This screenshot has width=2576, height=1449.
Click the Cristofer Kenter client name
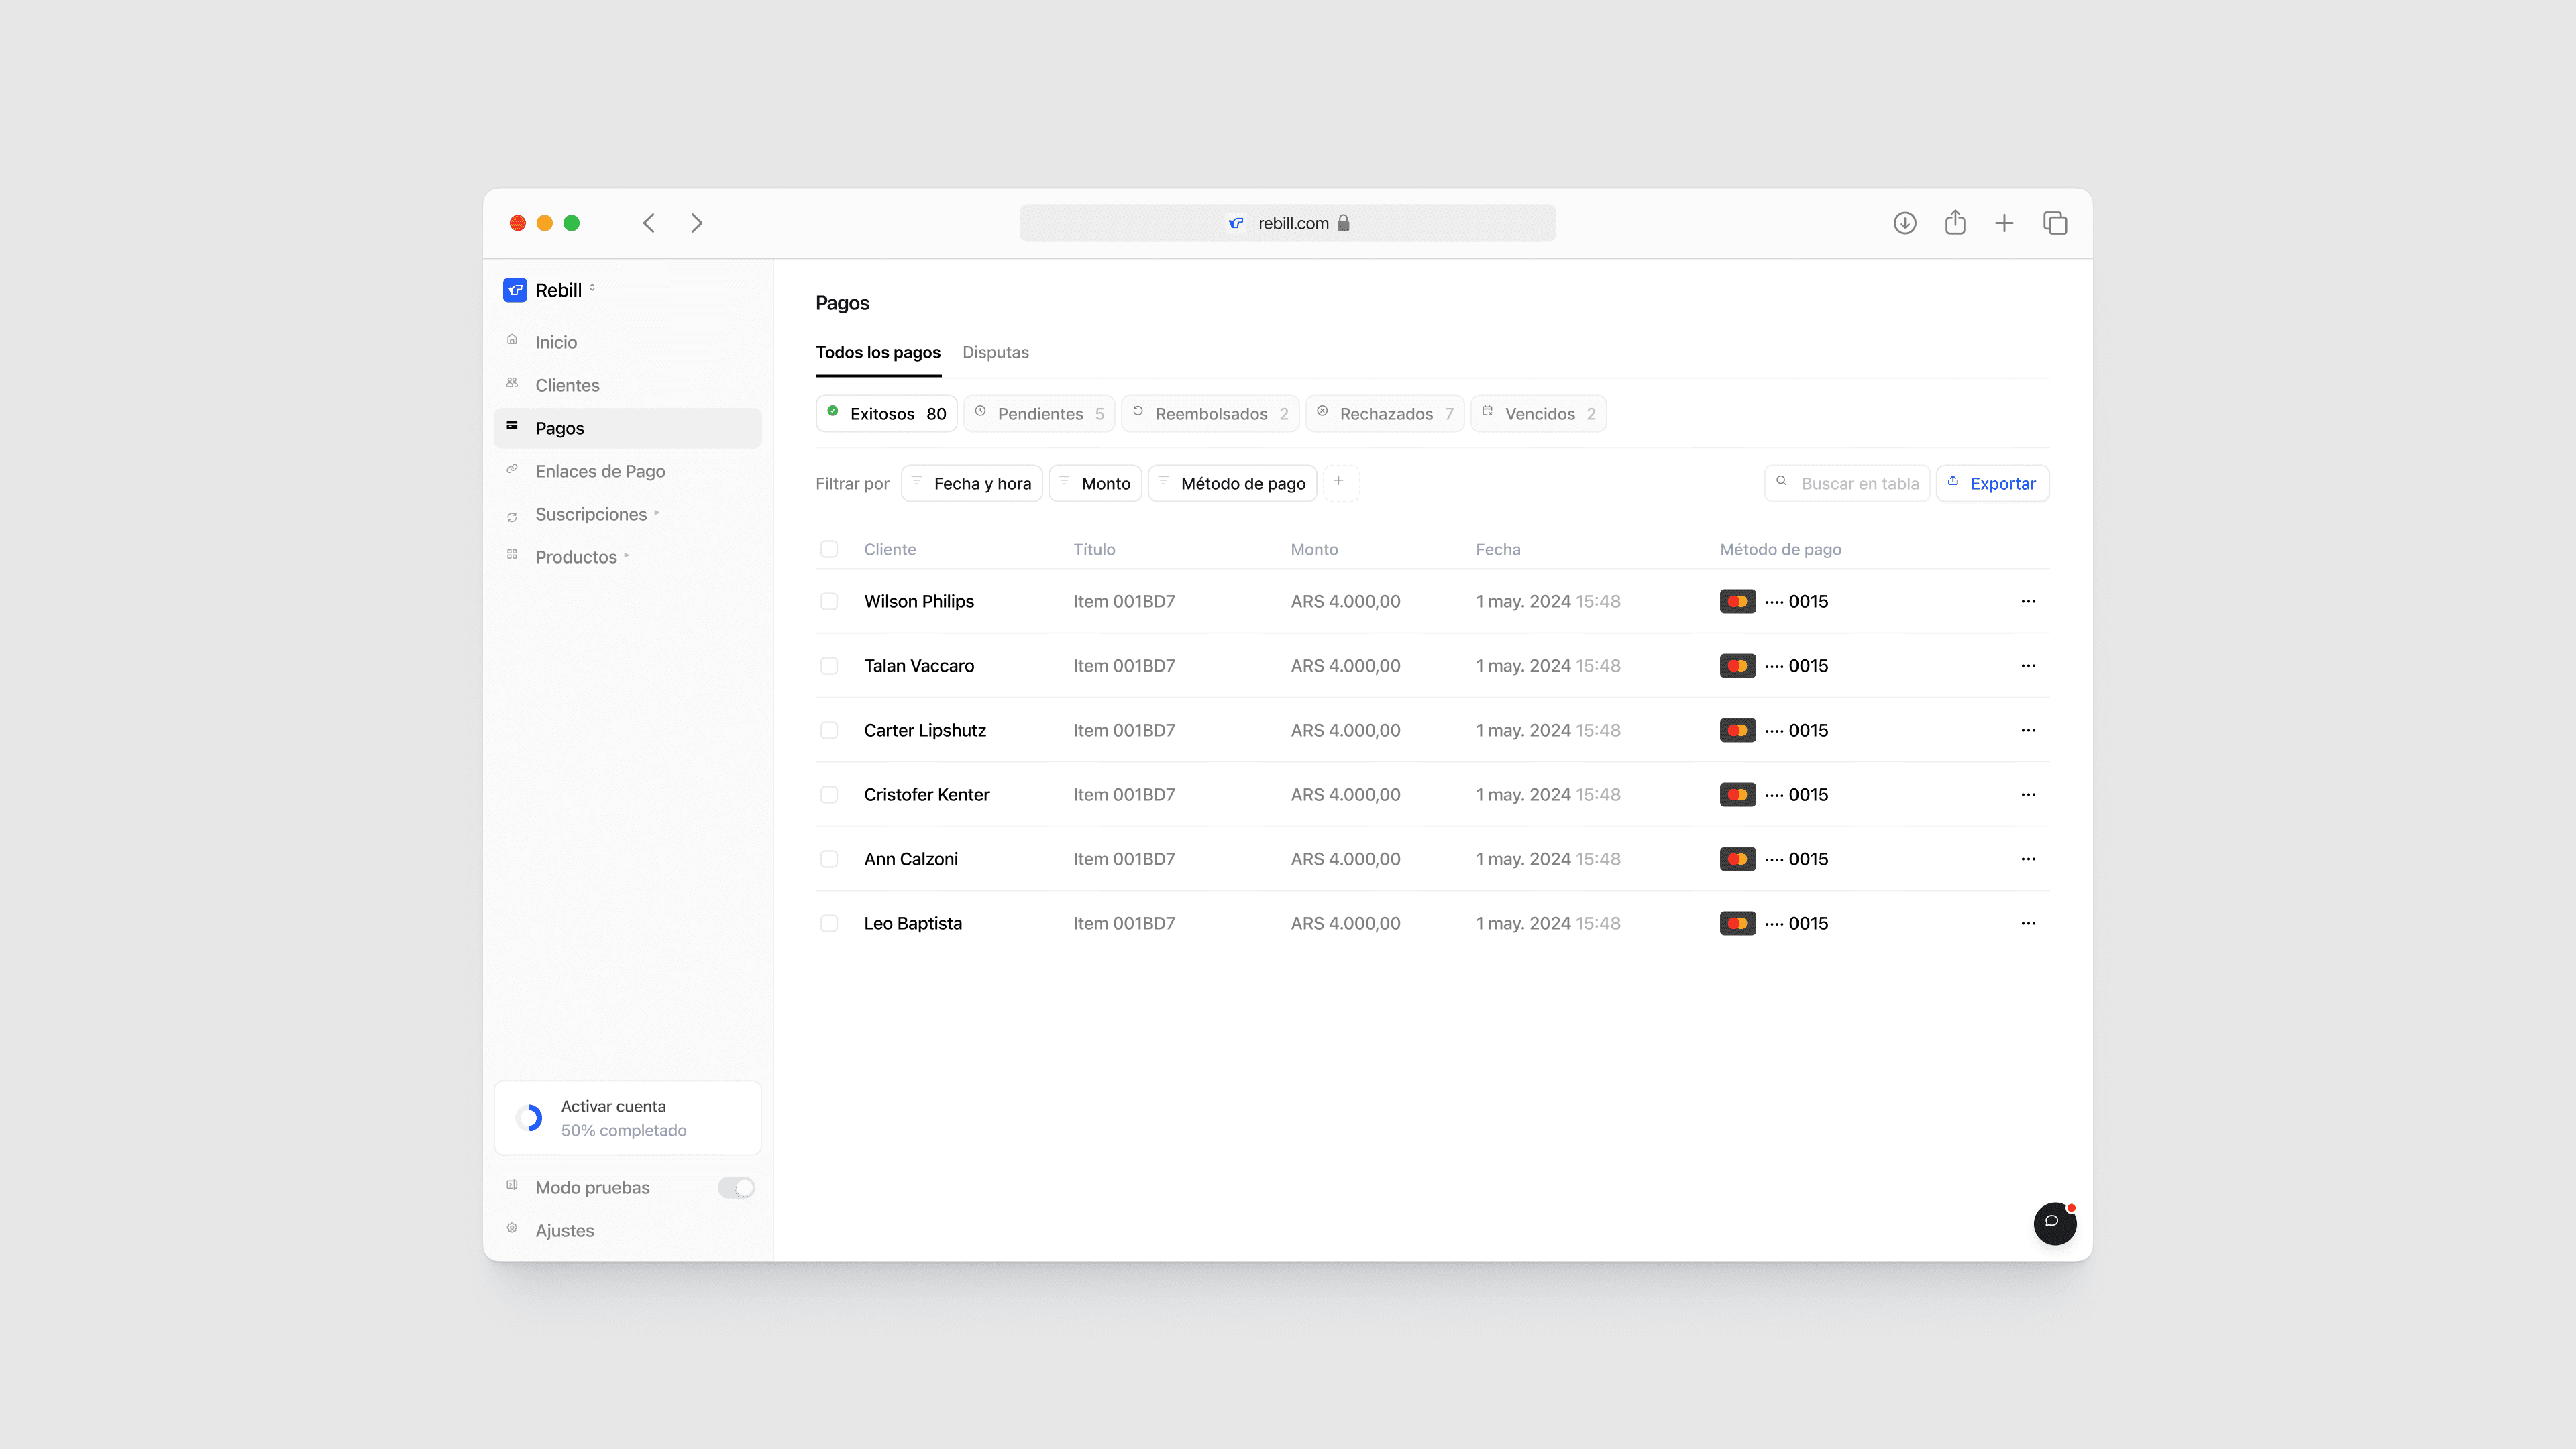927,795
